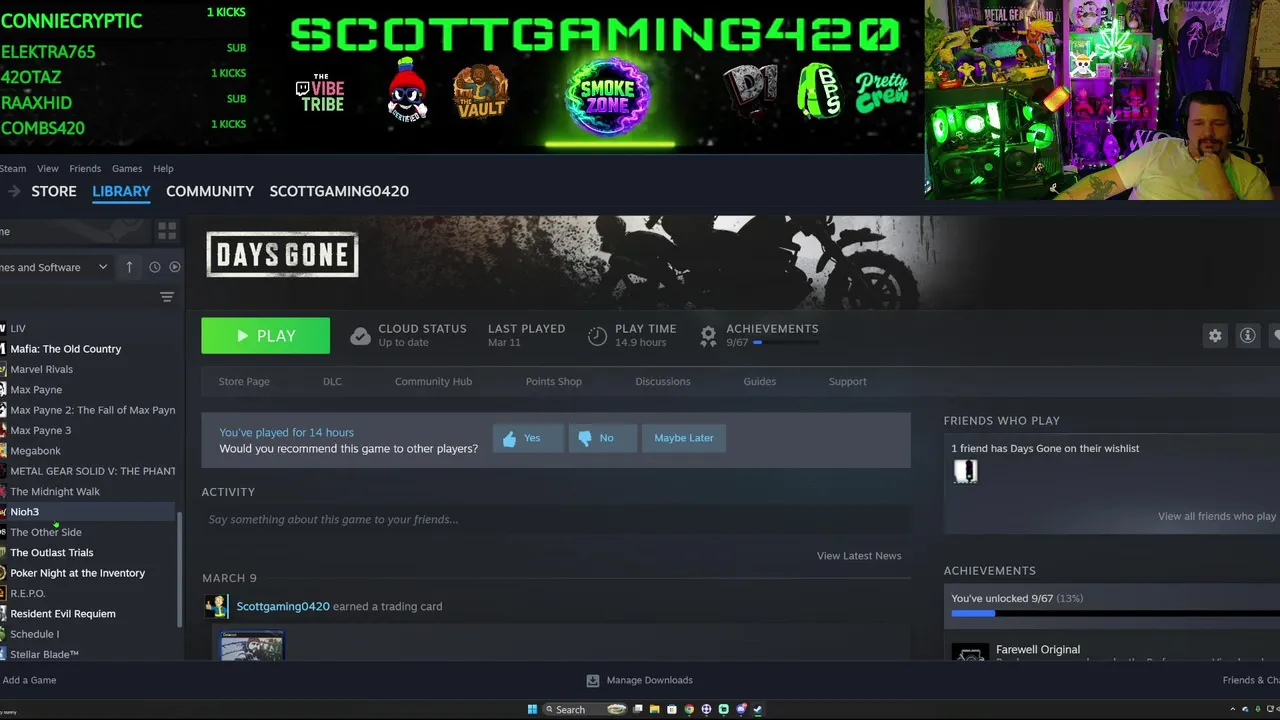Toggle show ready to play games icon

(175, 267)
